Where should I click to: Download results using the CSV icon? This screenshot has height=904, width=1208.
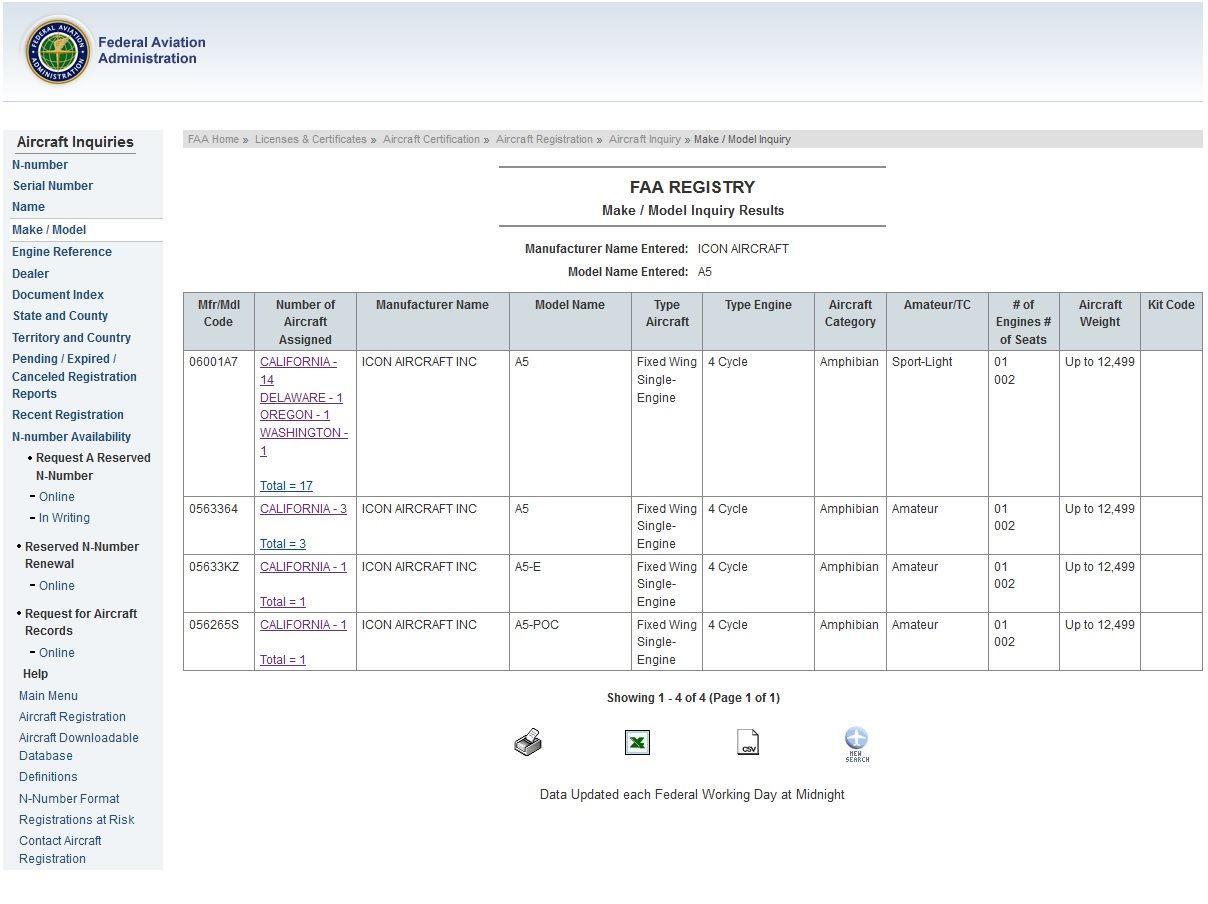(x=748, y=743)
